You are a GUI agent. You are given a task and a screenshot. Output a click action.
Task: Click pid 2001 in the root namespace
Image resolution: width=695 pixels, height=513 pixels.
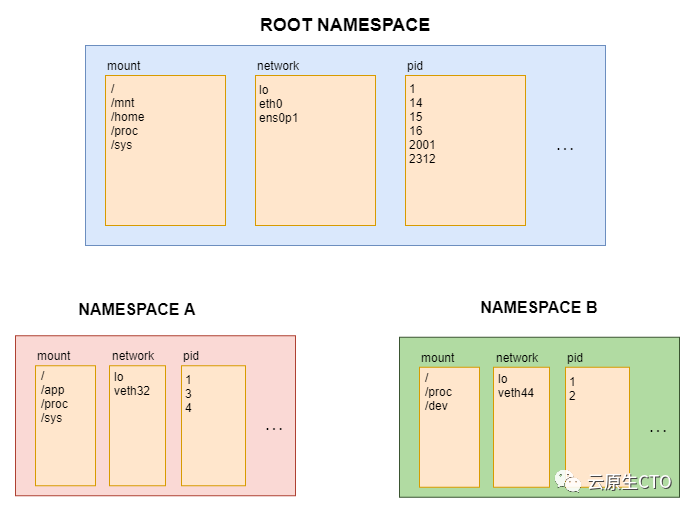(422, 145)
